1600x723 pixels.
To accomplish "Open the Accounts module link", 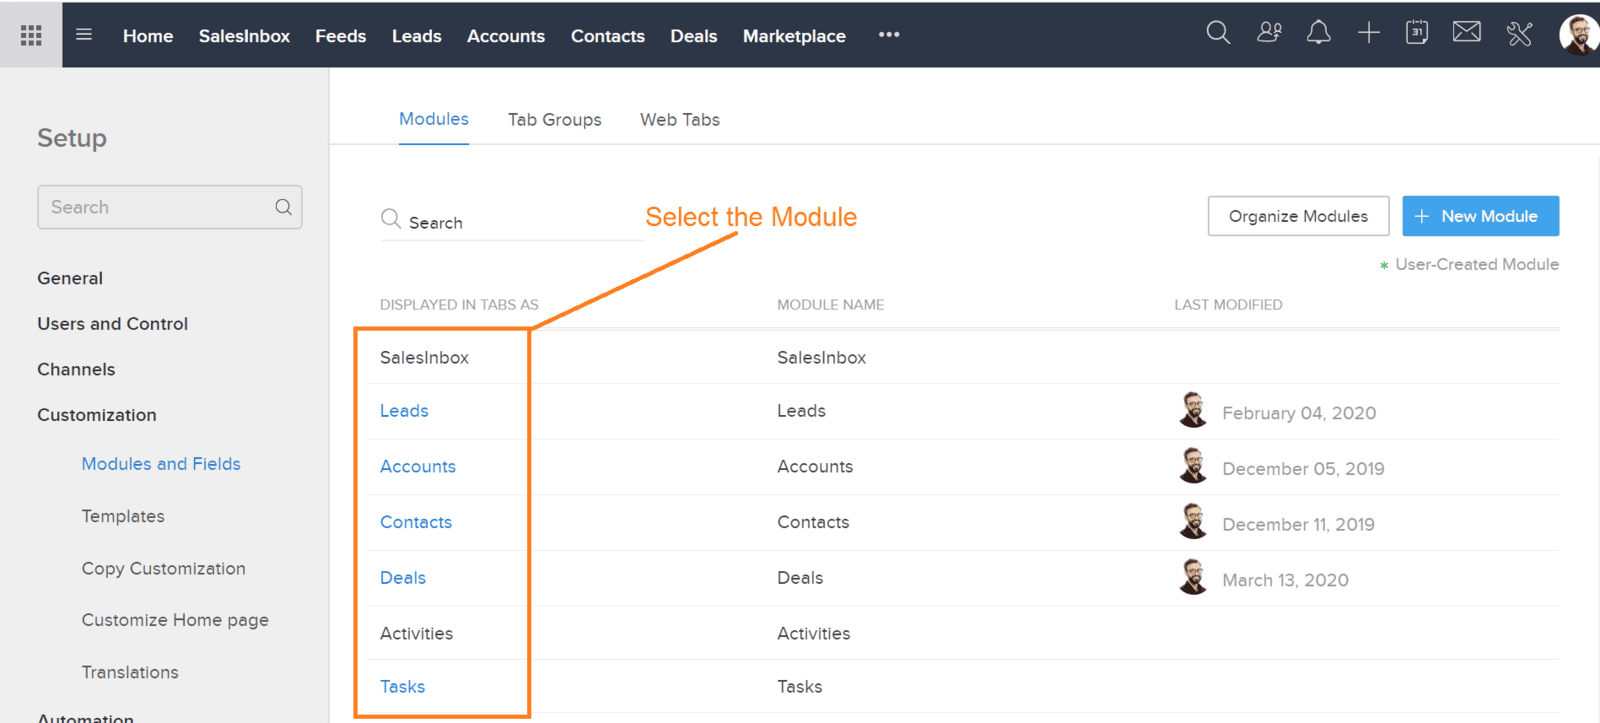I will tap(418, 467).
